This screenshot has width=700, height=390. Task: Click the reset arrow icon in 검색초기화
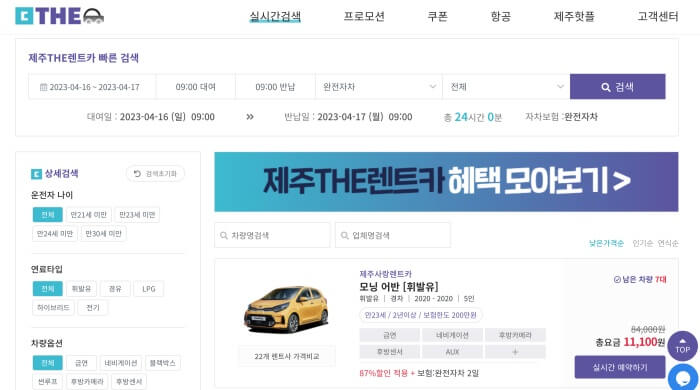click(x=138, y=174)
